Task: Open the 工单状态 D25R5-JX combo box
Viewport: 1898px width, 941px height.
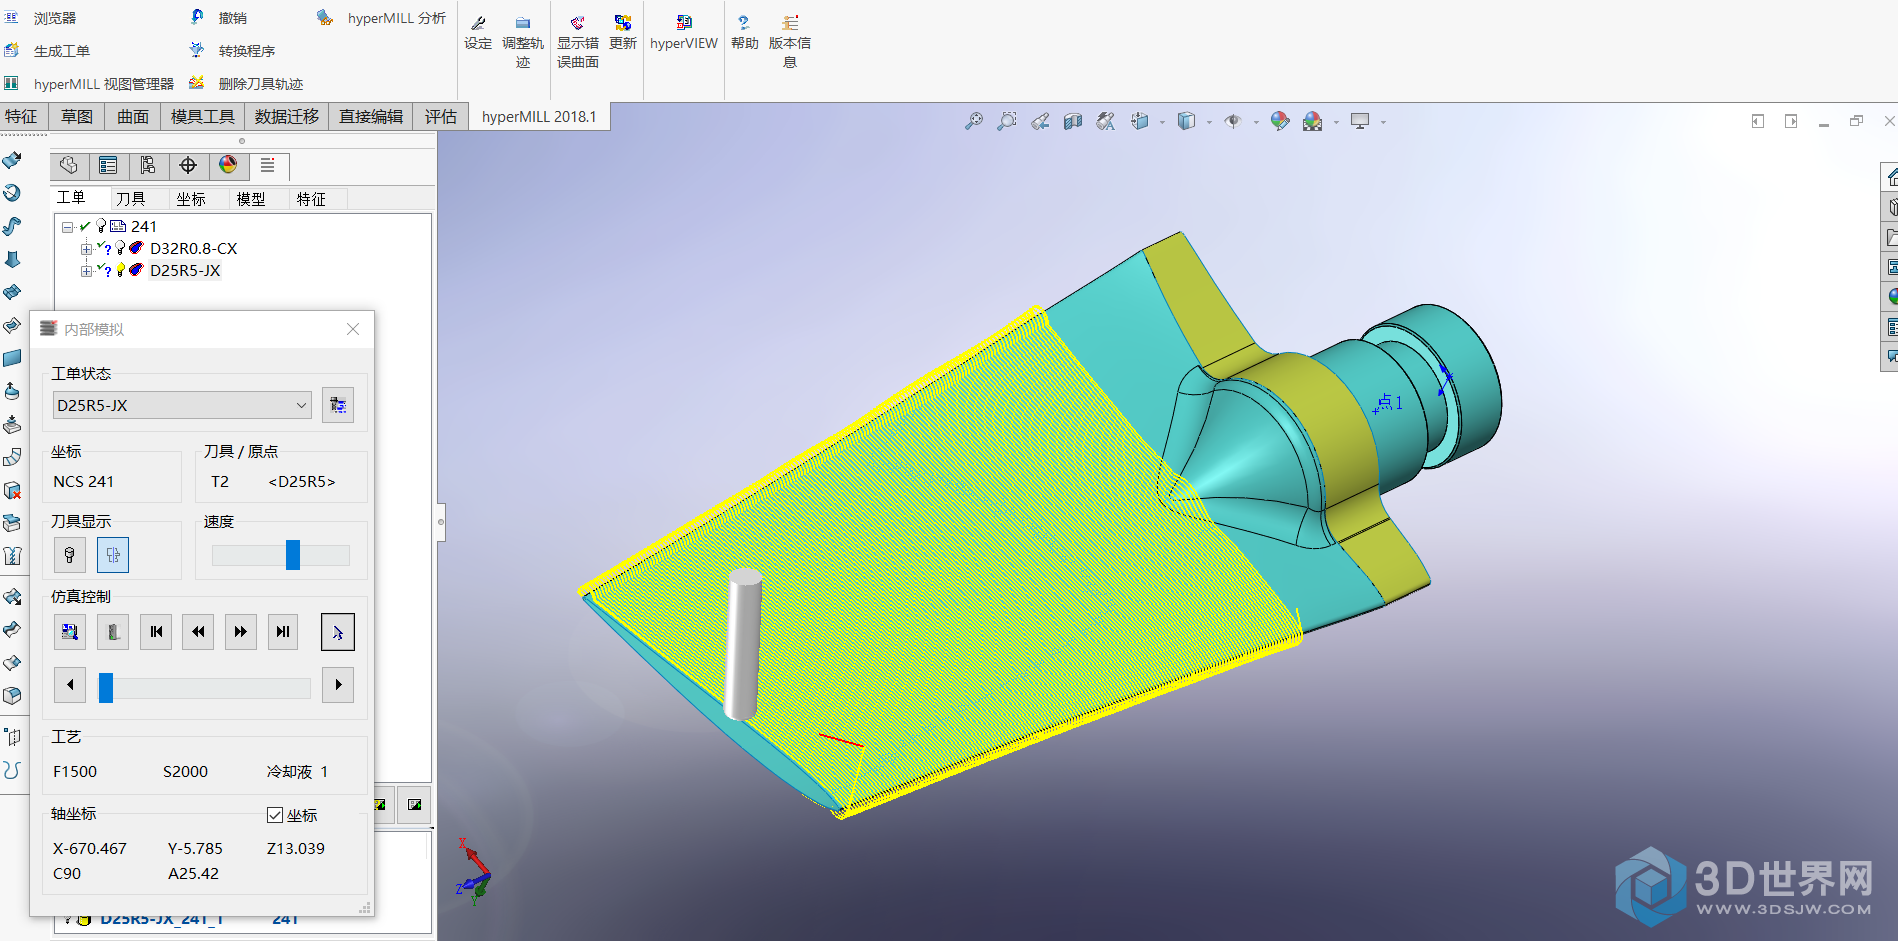Action: (182, 405)
